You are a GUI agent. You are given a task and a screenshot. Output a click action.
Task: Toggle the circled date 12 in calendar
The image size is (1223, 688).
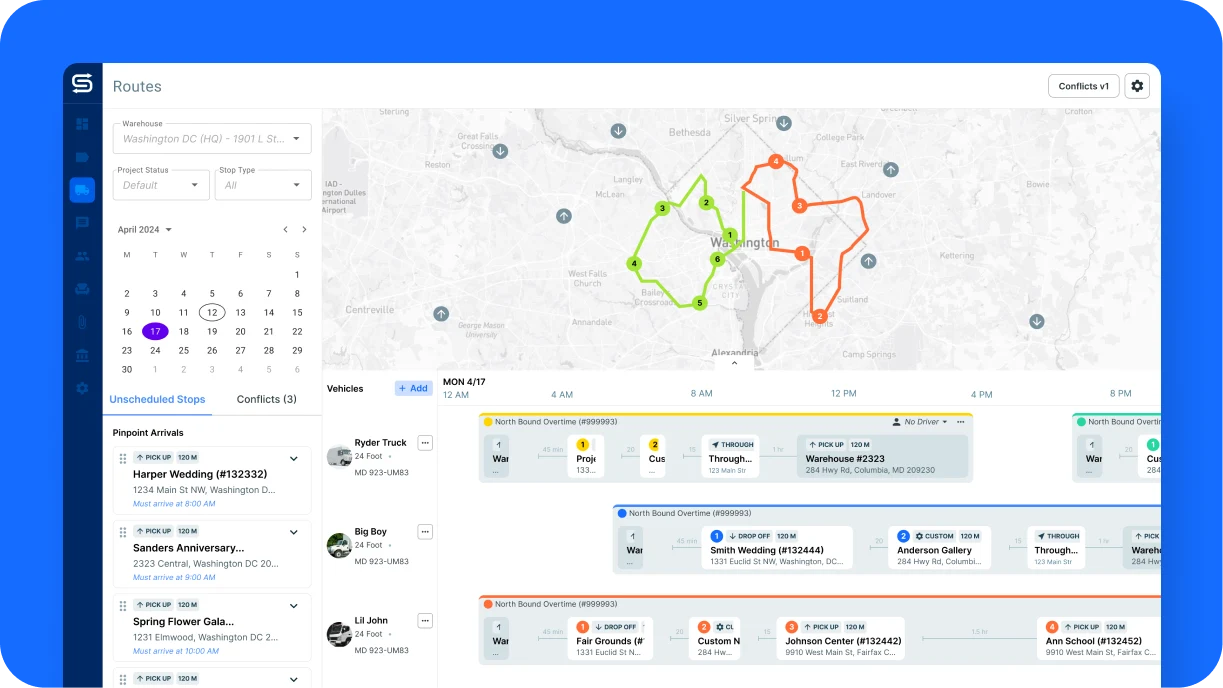coord(212,312)
